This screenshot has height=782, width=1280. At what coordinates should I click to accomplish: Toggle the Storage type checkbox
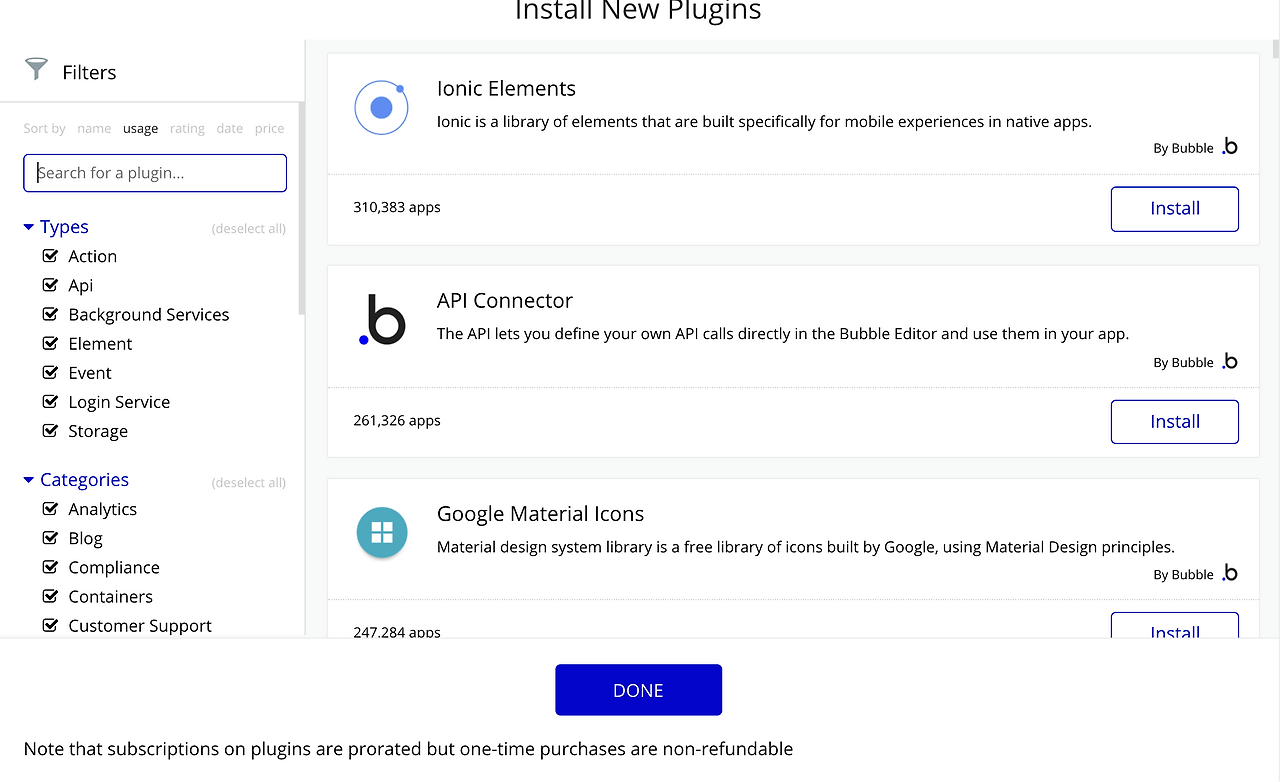point(50,431)
